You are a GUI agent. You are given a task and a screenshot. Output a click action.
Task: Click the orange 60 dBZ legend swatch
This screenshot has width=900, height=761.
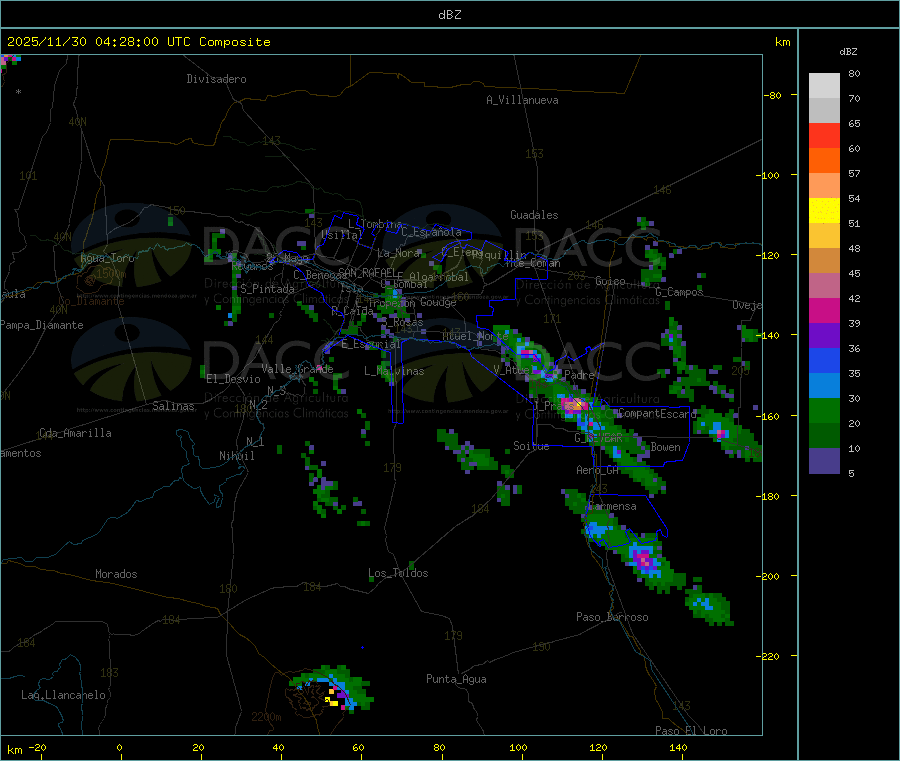pyautogui.click(x=824, y=160)
